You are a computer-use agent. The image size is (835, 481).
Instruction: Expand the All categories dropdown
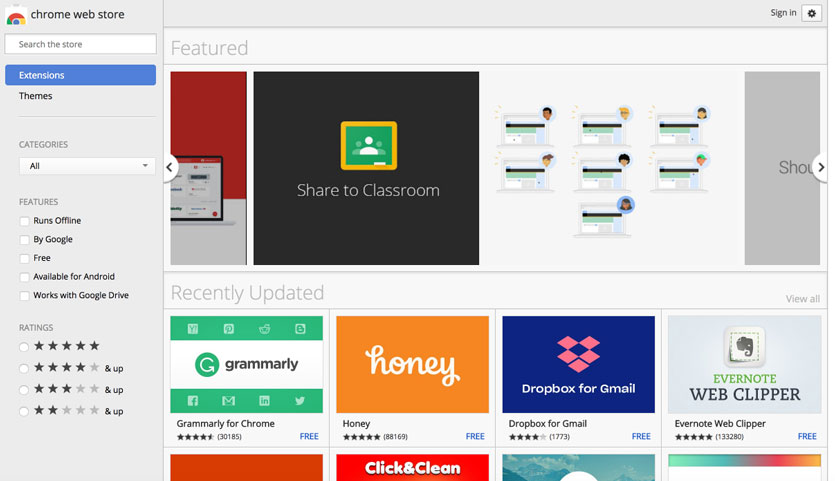pos(87,166)
